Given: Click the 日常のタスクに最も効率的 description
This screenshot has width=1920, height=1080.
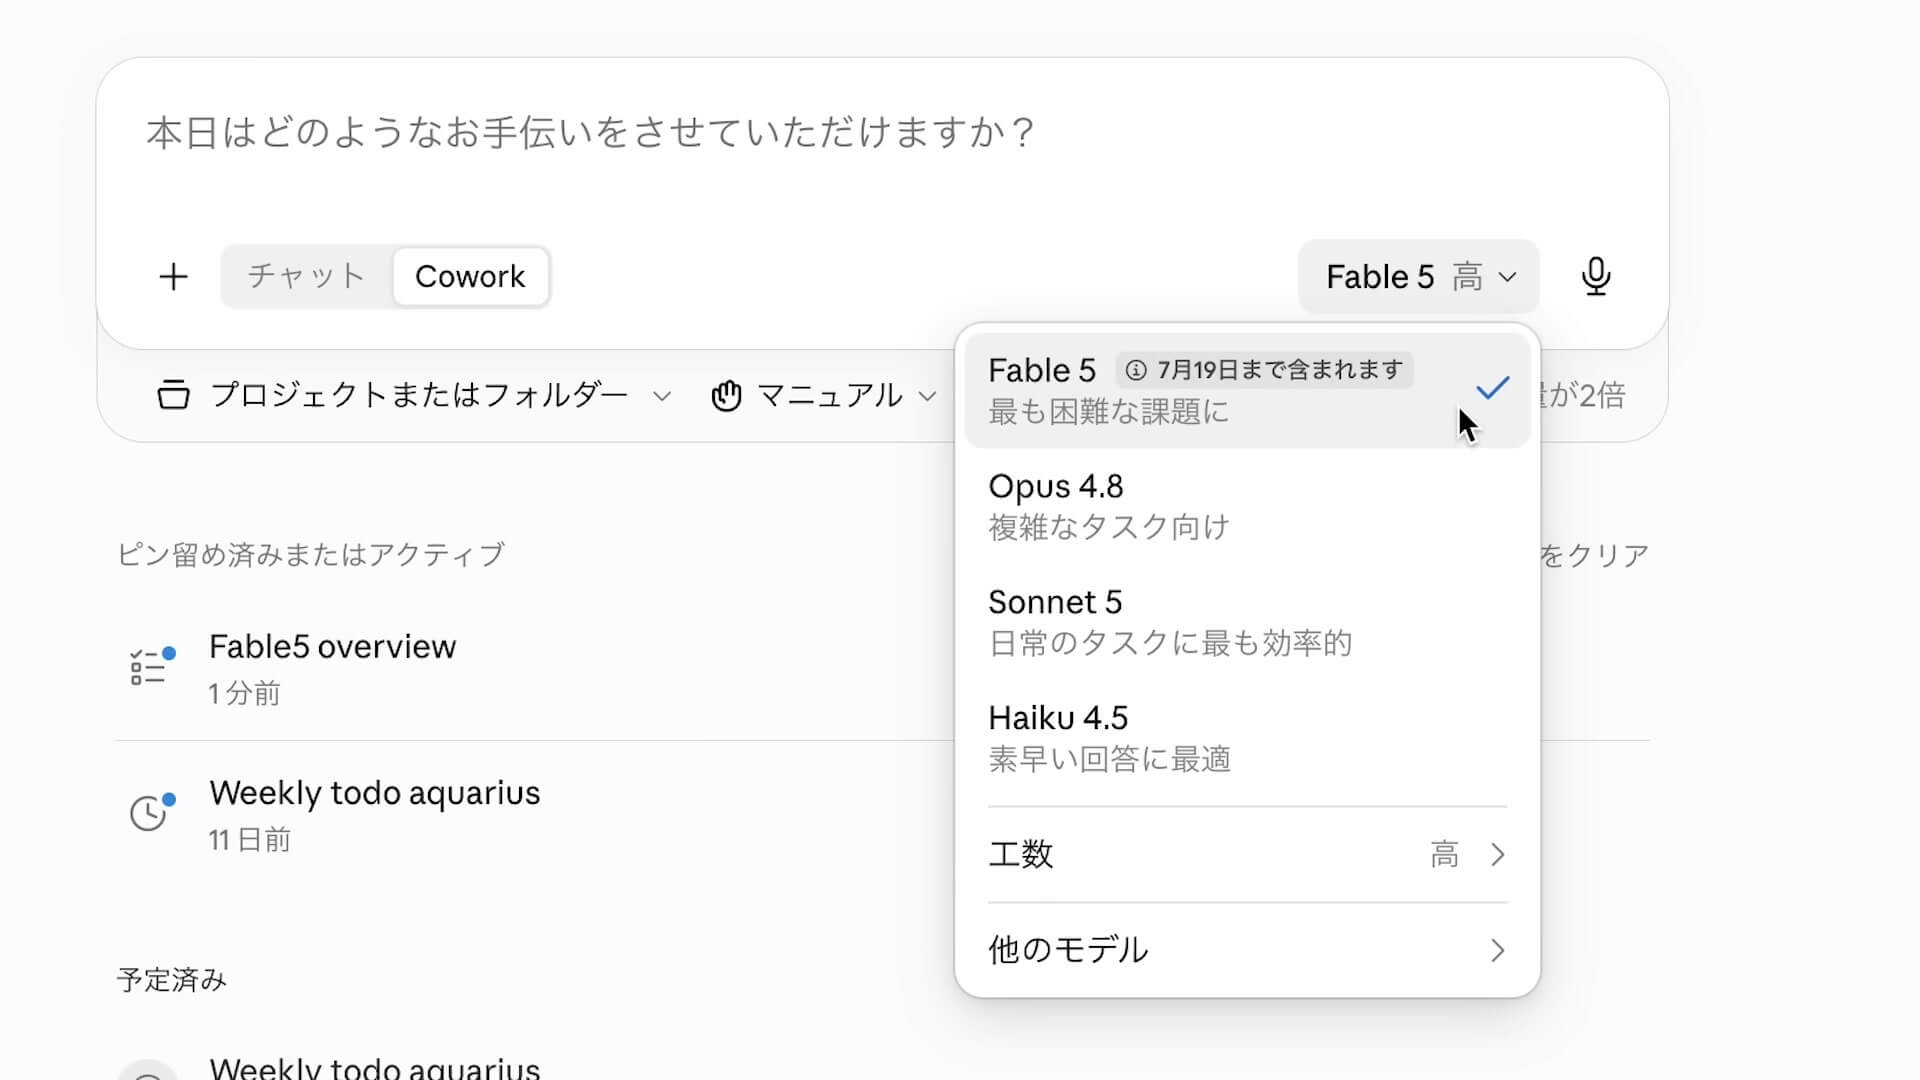Looking at the screenshot, I should [1170, 643].
